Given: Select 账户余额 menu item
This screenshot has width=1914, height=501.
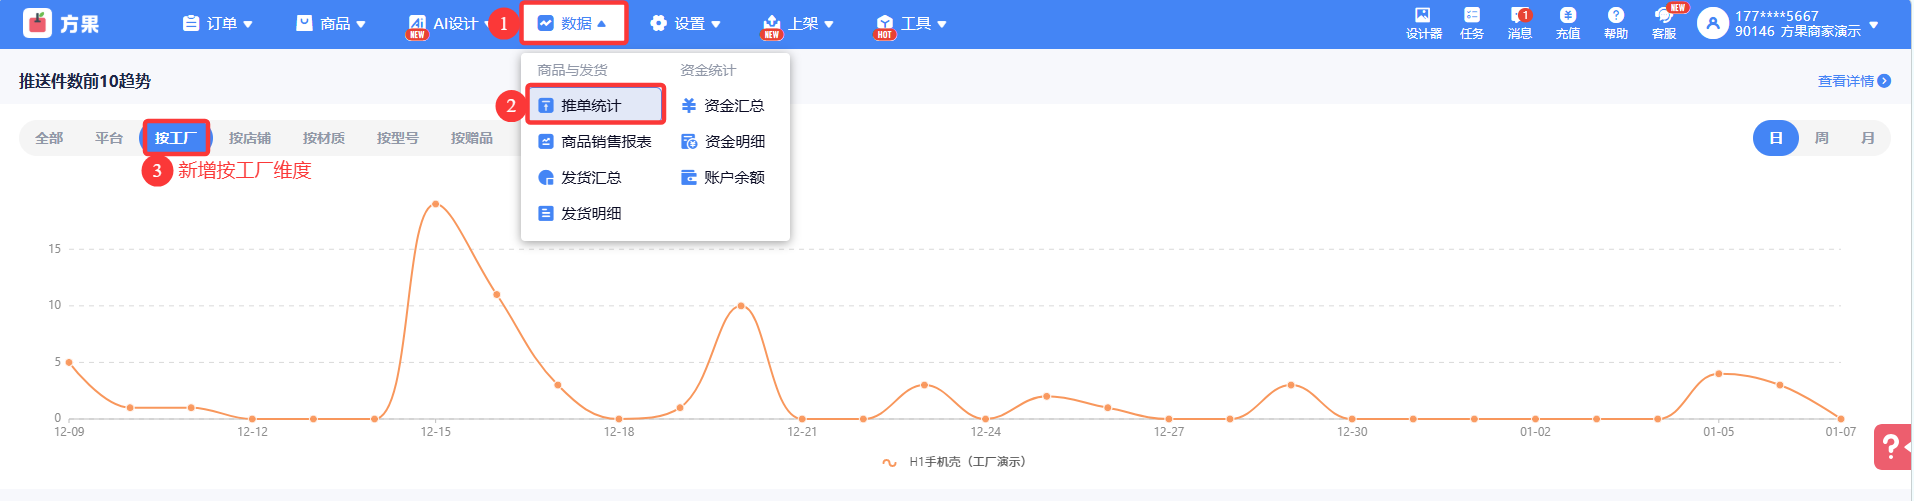Looking at the screenshot, I should click(723, 177).
